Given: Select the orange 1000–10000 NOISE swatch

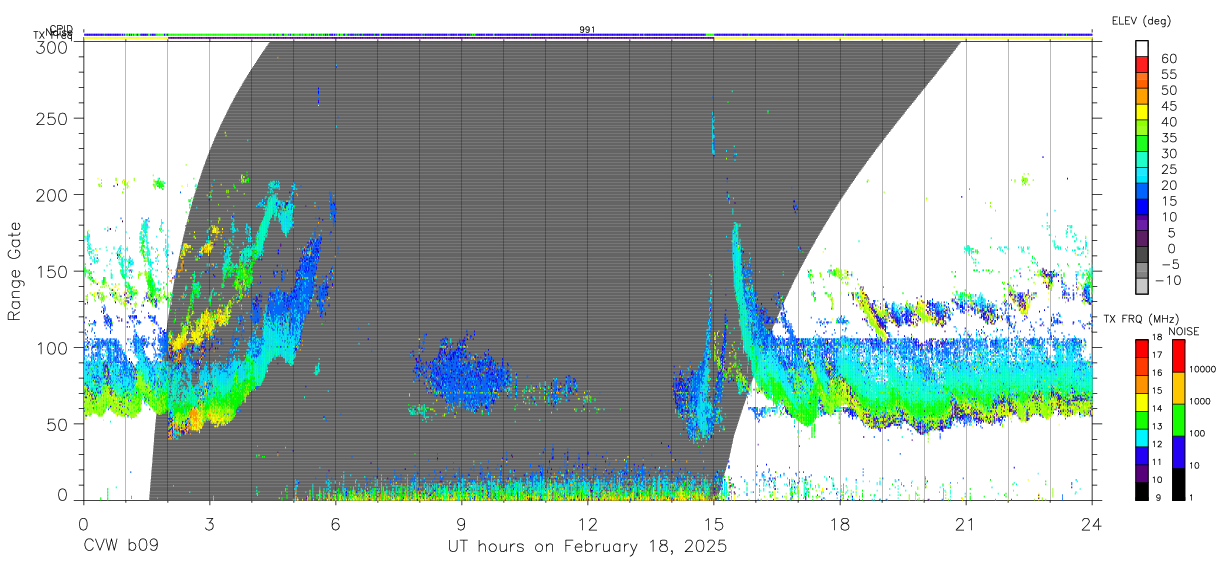Looking at the screenshot, I should pos(1181,387).
